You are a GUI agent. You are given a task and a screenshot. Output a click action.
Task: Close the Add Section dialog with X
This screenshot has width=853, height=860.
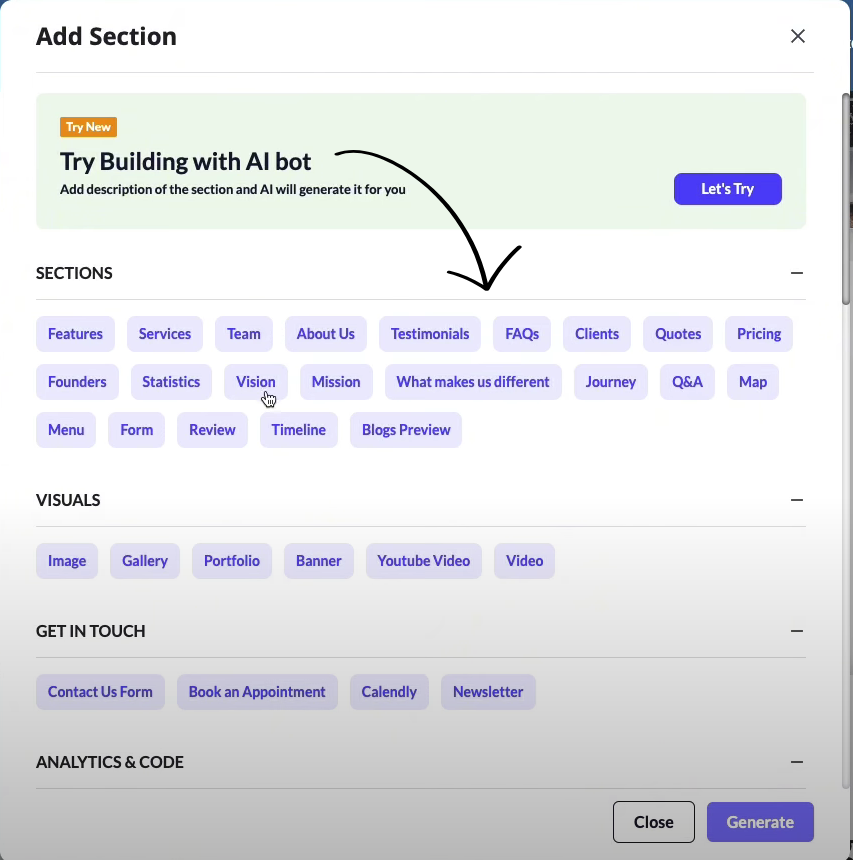[x=798, y=36]
